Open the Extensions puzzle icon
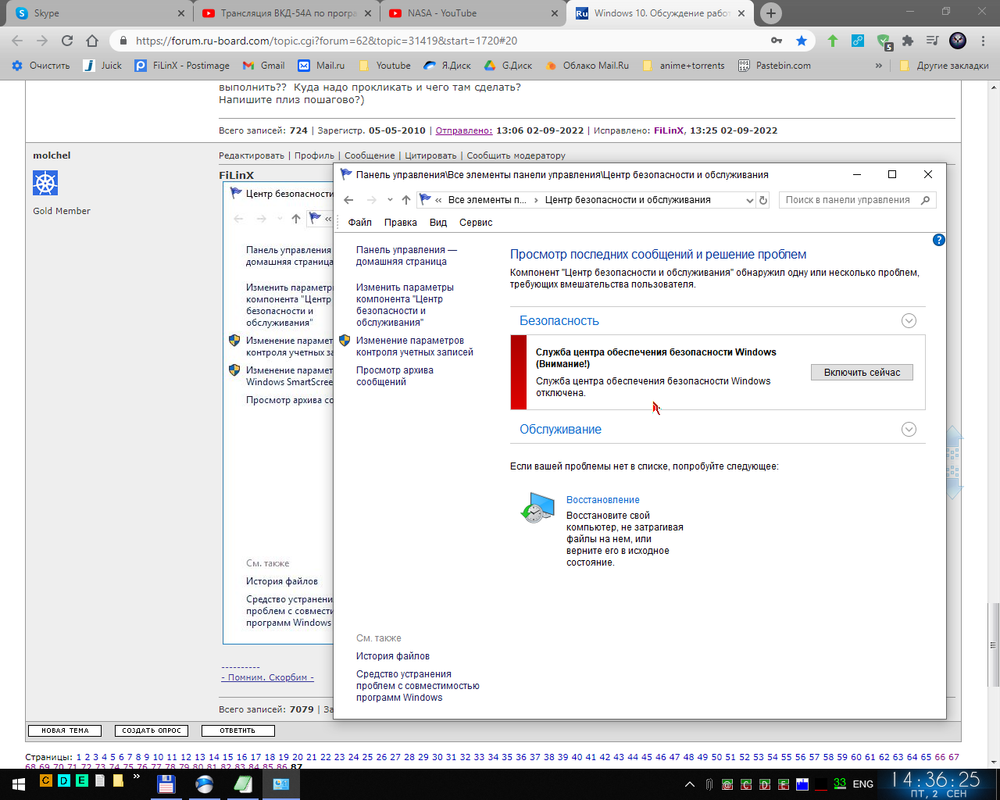Screen dimensions: 1000x800 tap(908, 41)
